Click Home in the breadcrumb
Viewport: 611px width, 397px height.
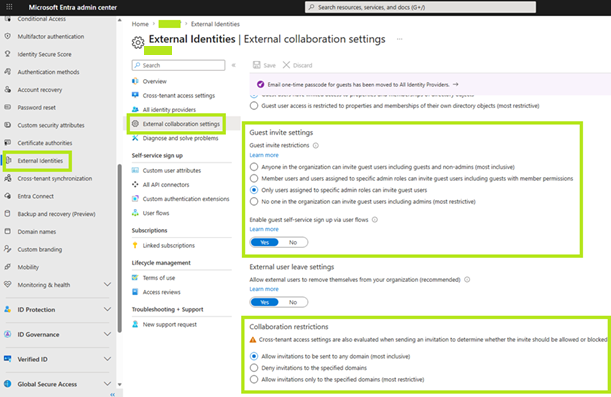(140, 24)
